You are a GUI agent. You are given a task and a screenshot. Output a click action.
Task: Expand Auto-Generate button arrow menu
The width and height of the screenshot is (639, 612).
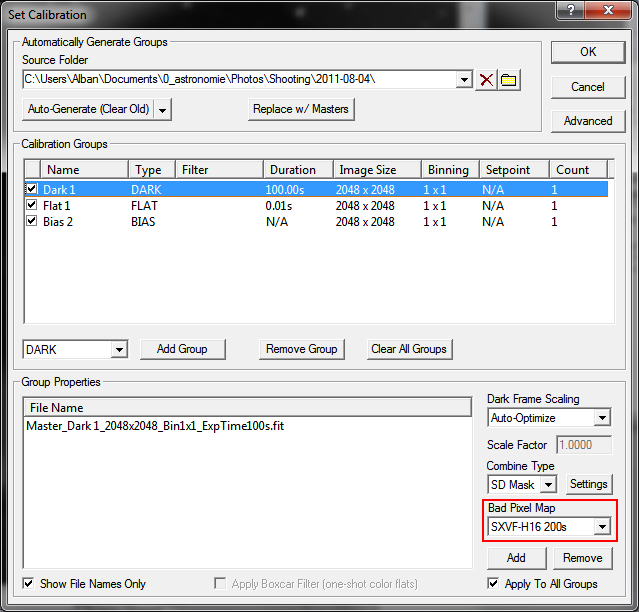click(163, 110)
